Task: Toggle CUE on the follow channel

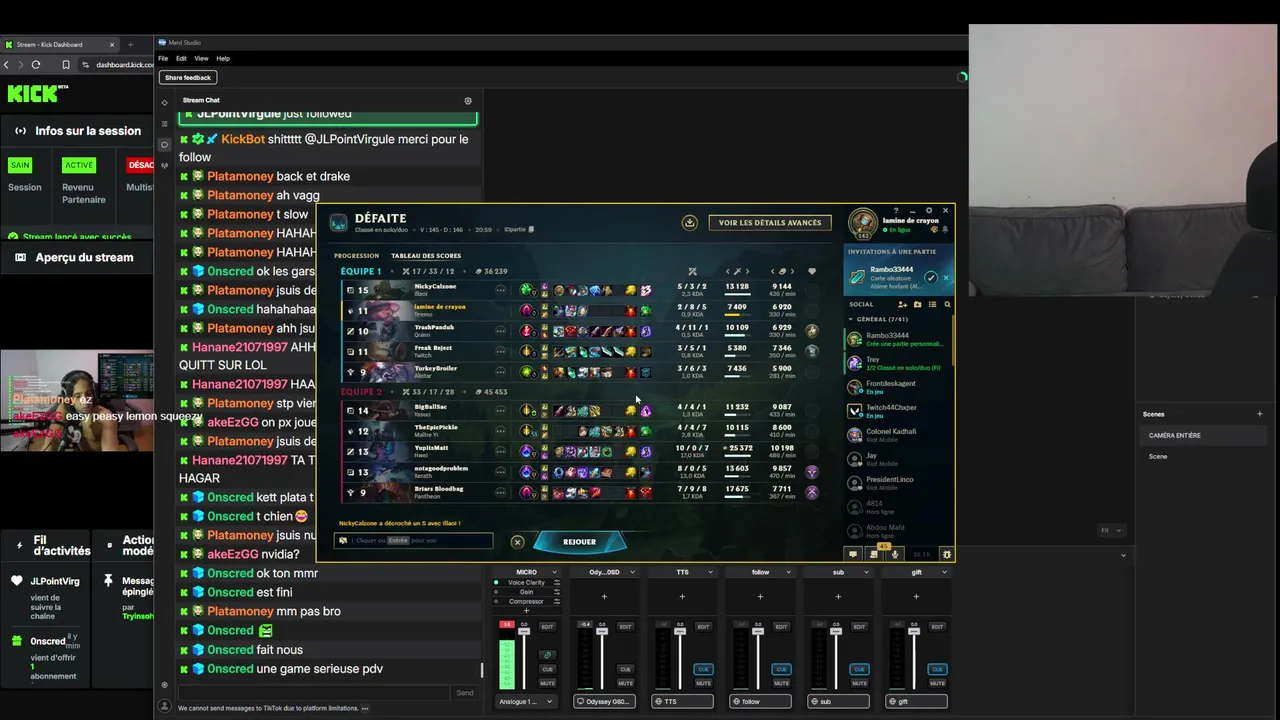Action: 781,669
